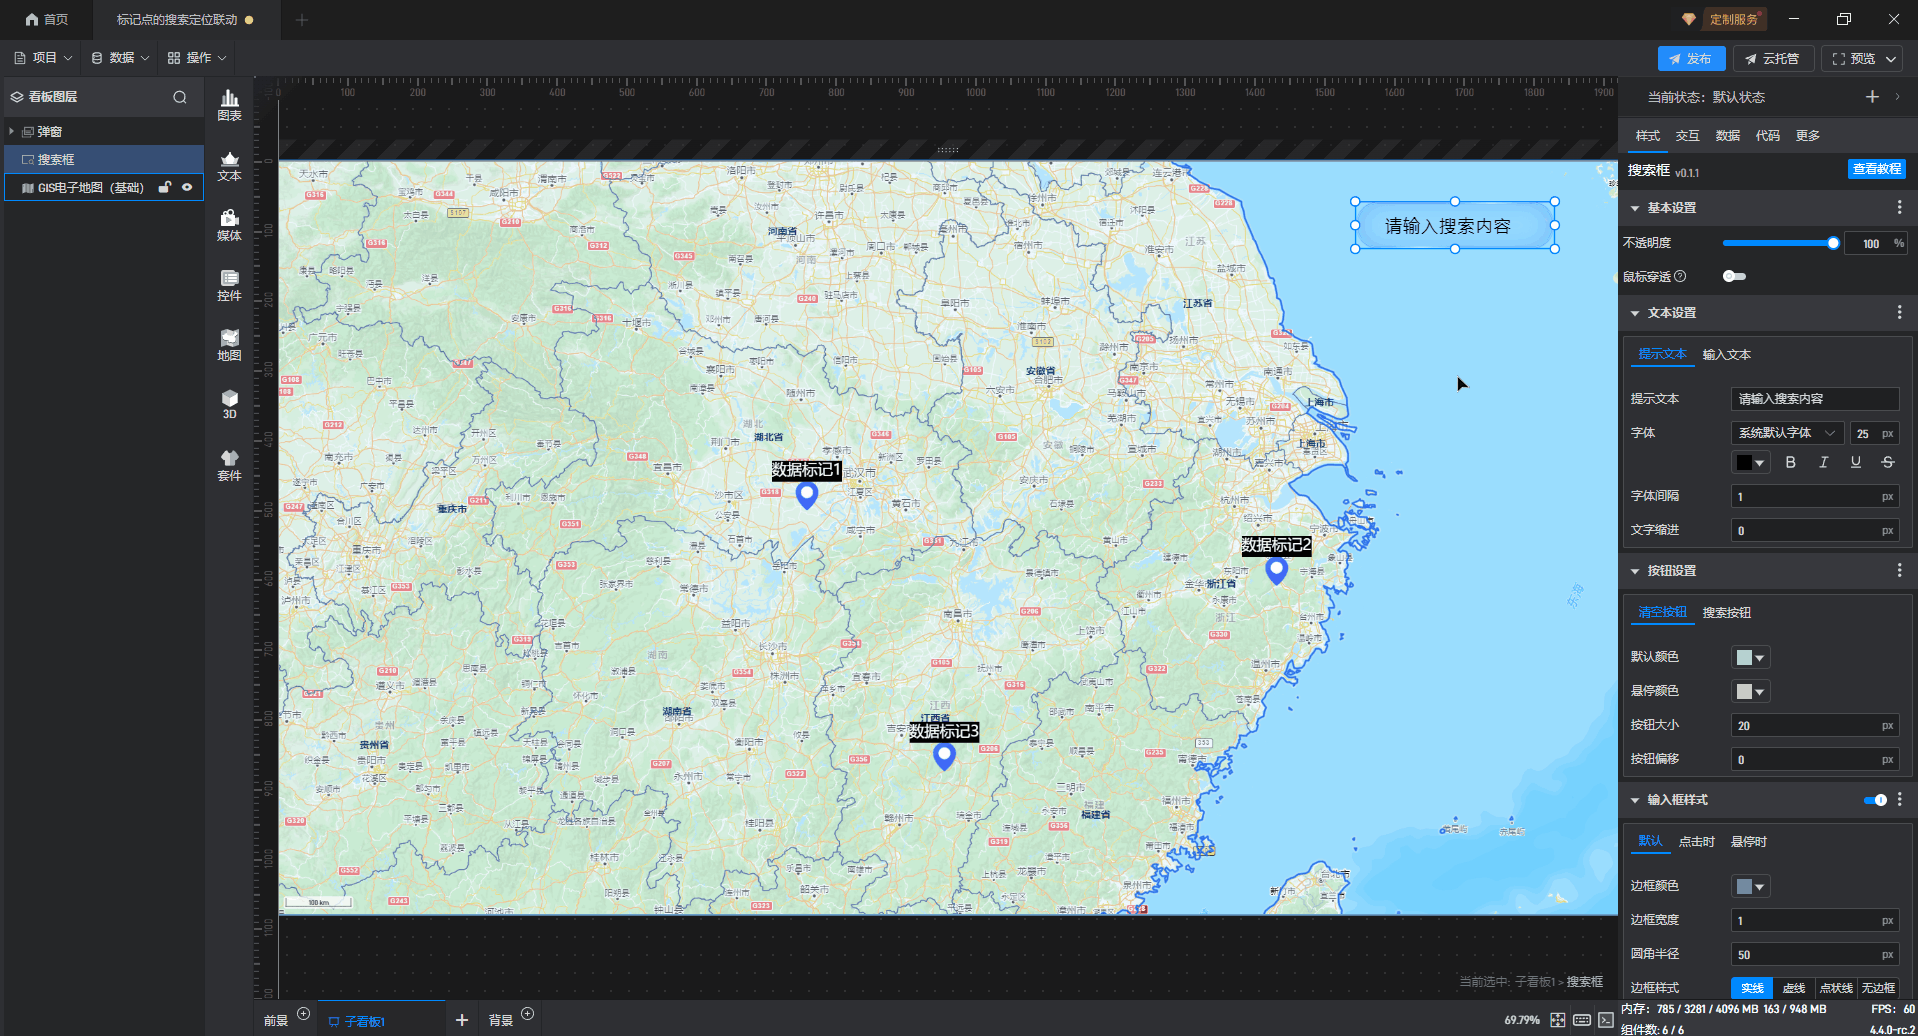Open the 数据 menu in top toolbar

point(120,58)
